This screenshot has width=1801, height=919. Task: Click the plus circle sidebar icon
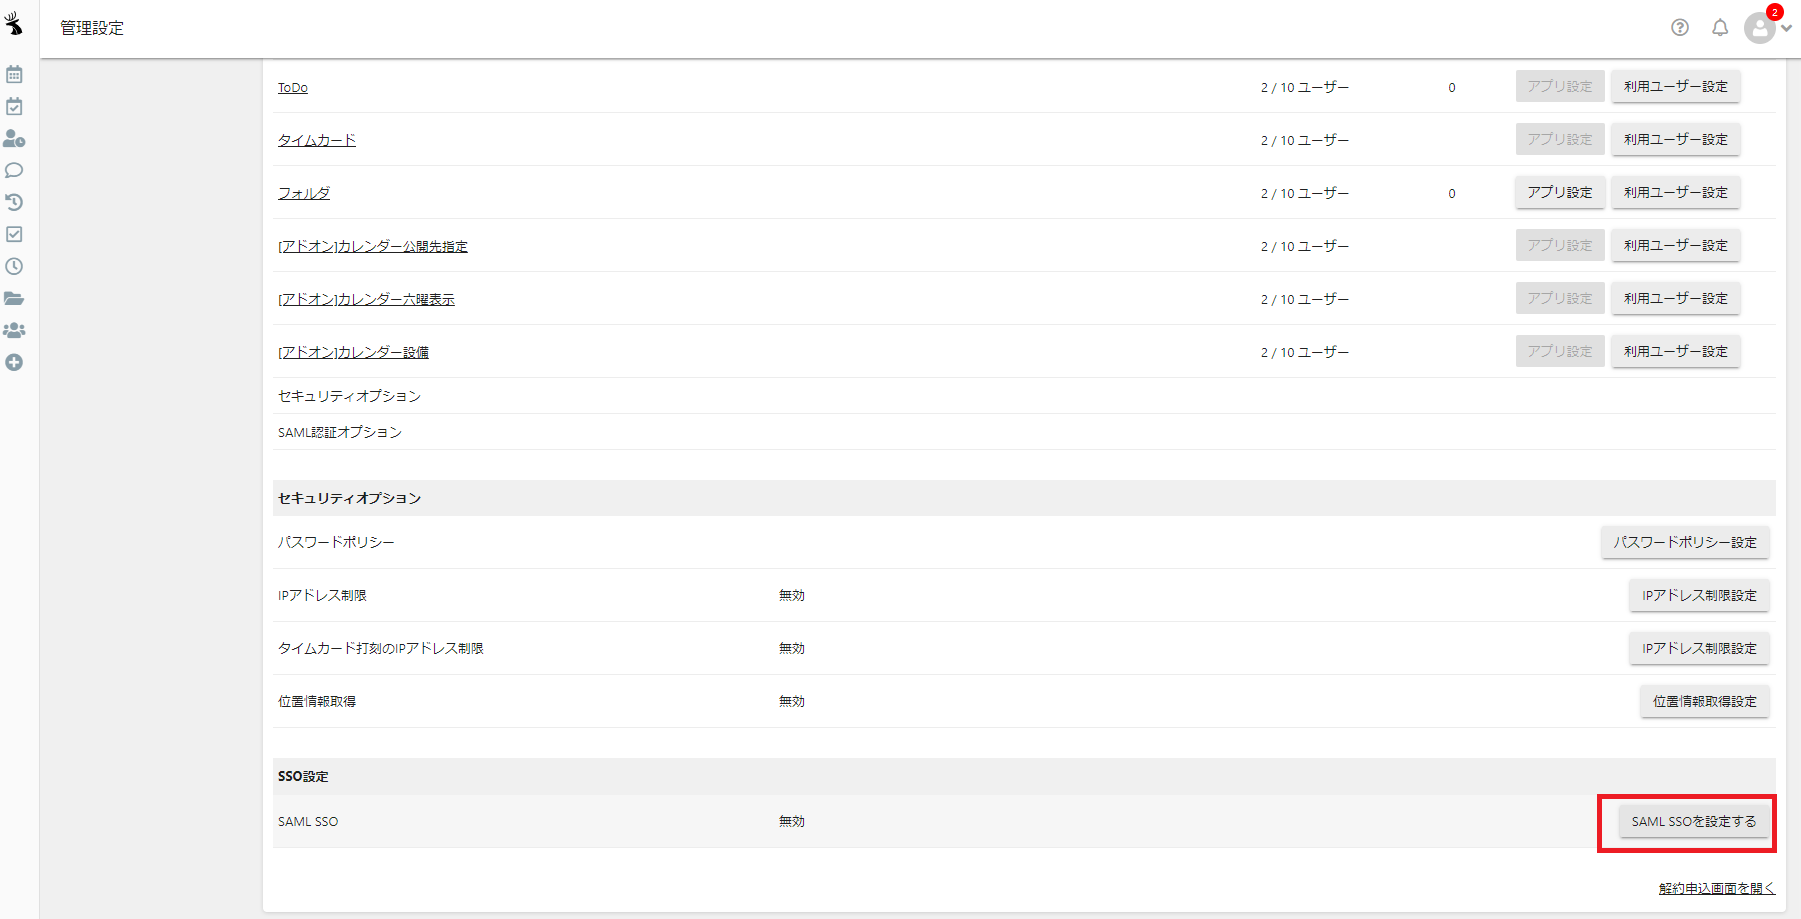coord(14,363)
